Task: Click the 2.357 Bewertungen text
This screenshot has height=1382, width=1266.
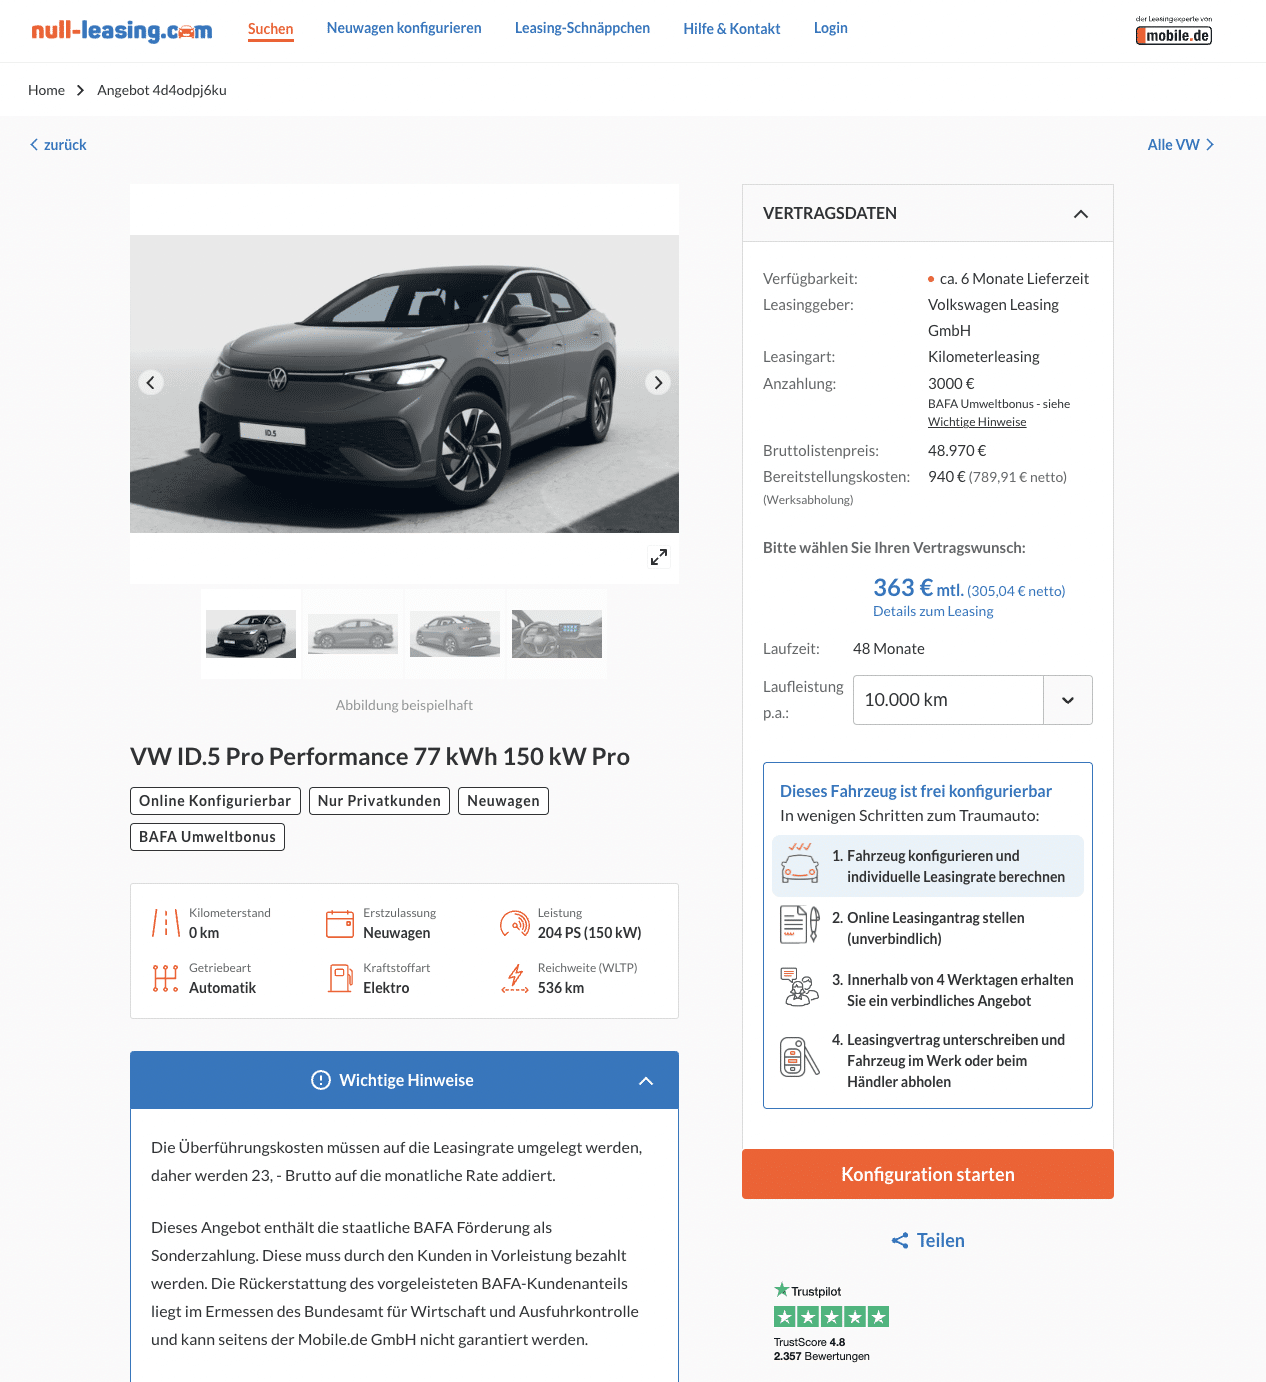Action: click(822, 1356)
